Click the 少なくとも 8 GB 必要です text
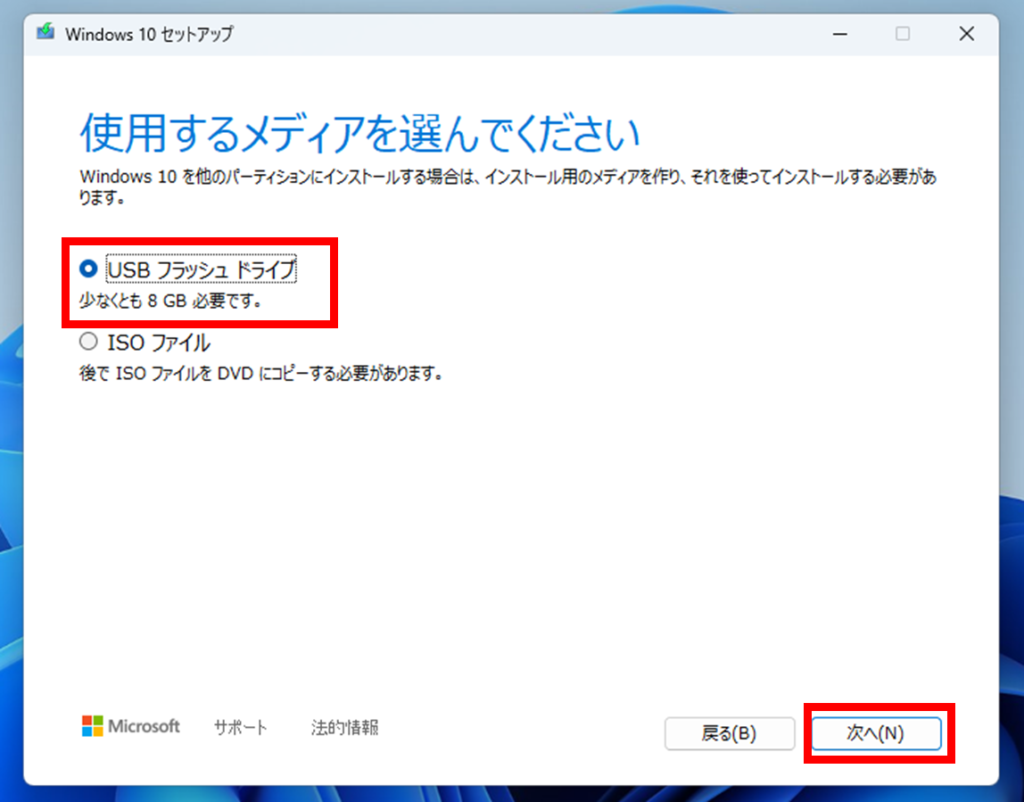The image size is (1024, 802). coord(171,301)
